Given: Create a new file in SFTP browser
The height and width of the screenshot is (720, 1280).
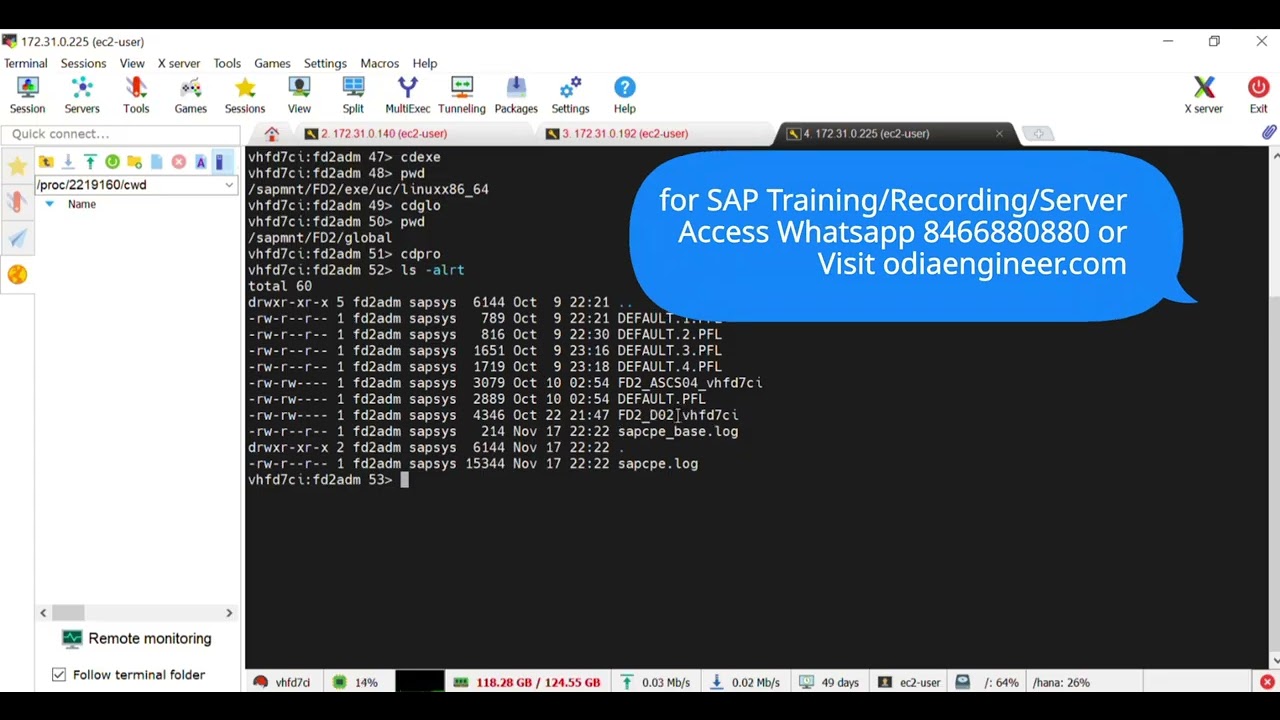Looking at the screenshot, I should (x=156, y=162).
